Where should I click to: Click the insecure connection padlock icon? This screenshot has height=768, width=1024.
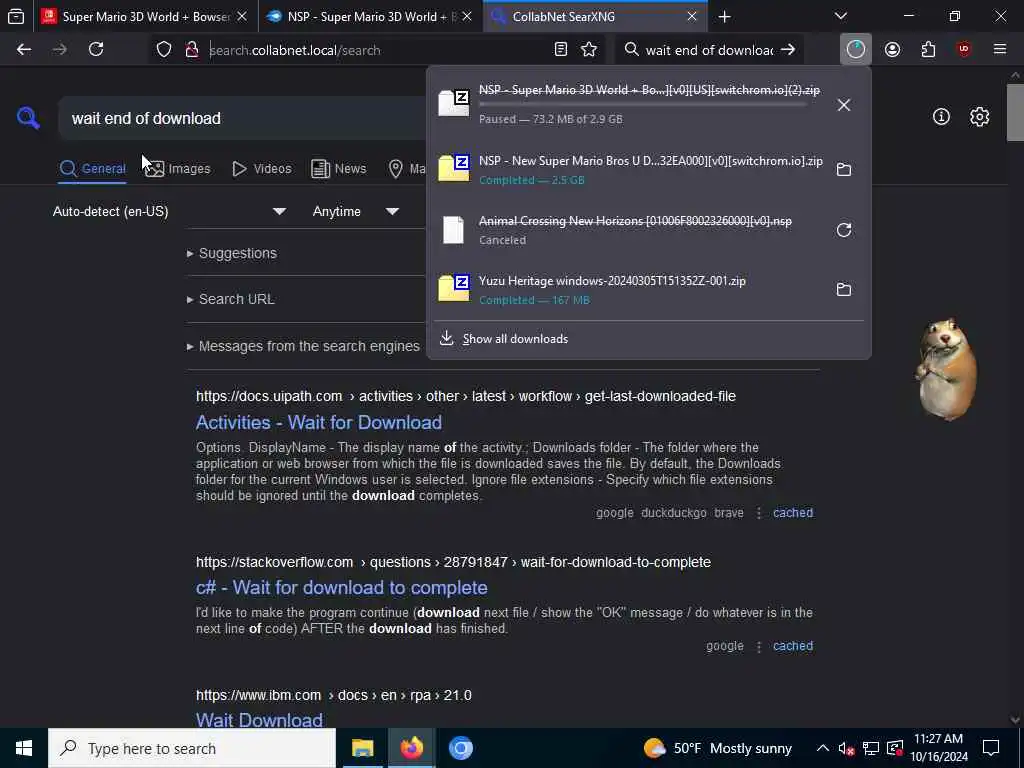pyautogui.click(x=191, y=50)
